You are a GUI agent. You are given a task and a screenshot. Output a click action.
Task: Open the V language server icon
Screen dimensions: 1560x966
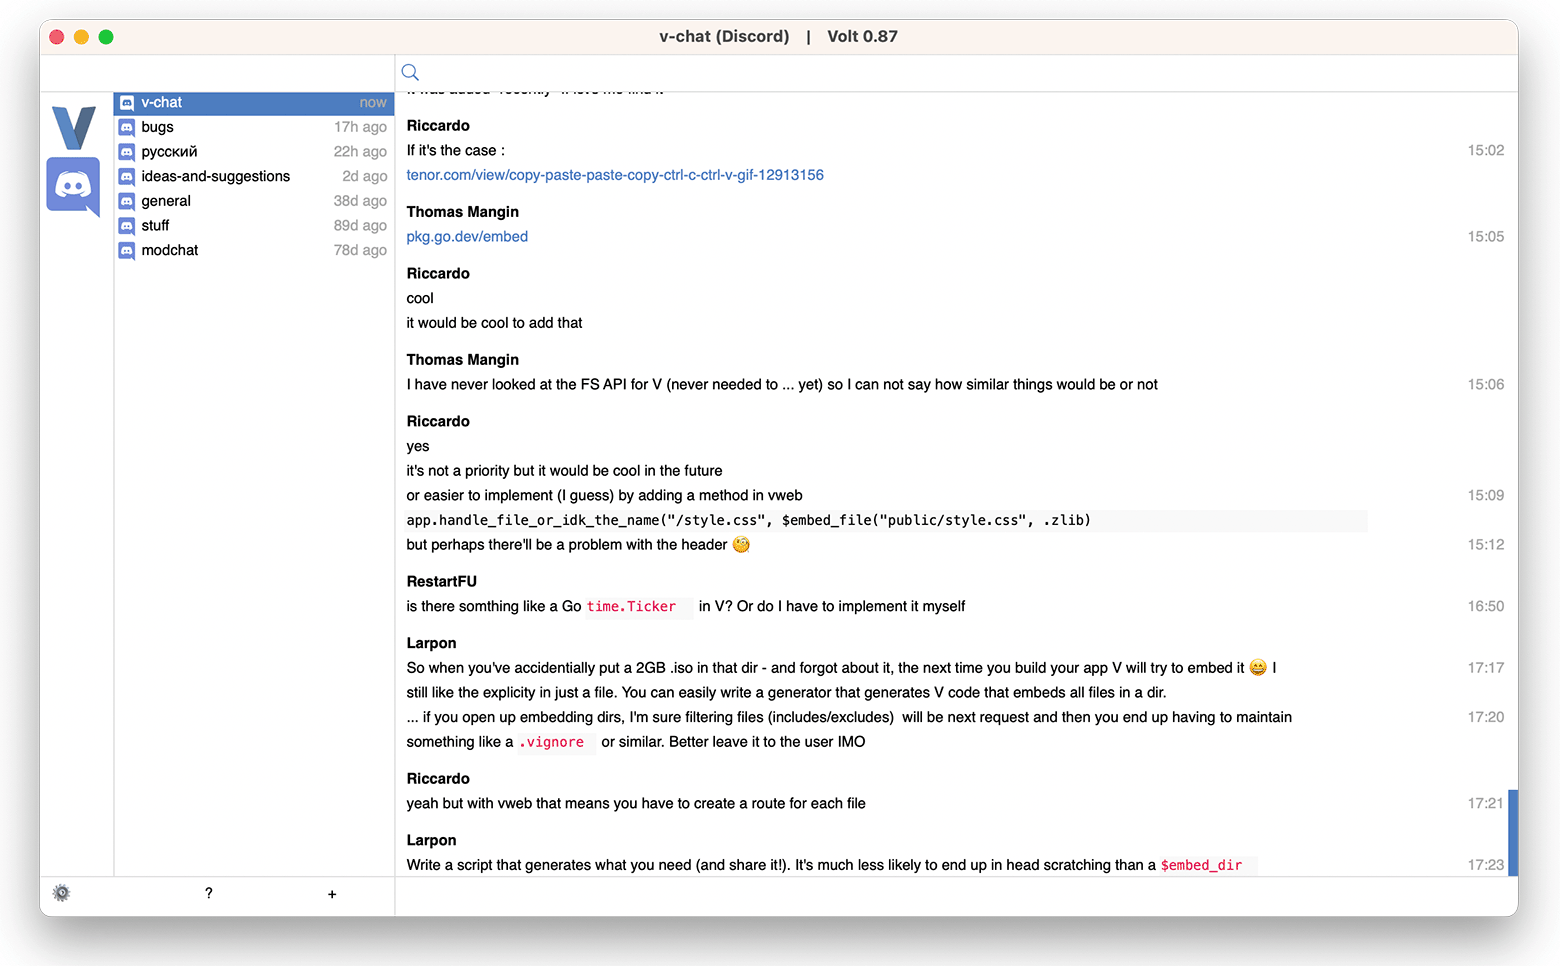73,127
